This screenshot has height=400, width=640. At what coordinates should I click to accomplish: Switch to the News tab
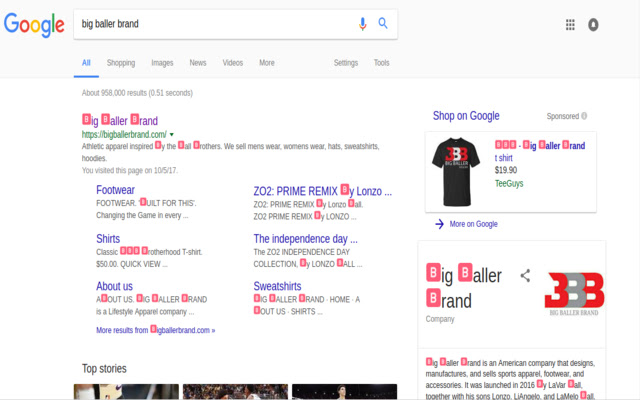198,63
